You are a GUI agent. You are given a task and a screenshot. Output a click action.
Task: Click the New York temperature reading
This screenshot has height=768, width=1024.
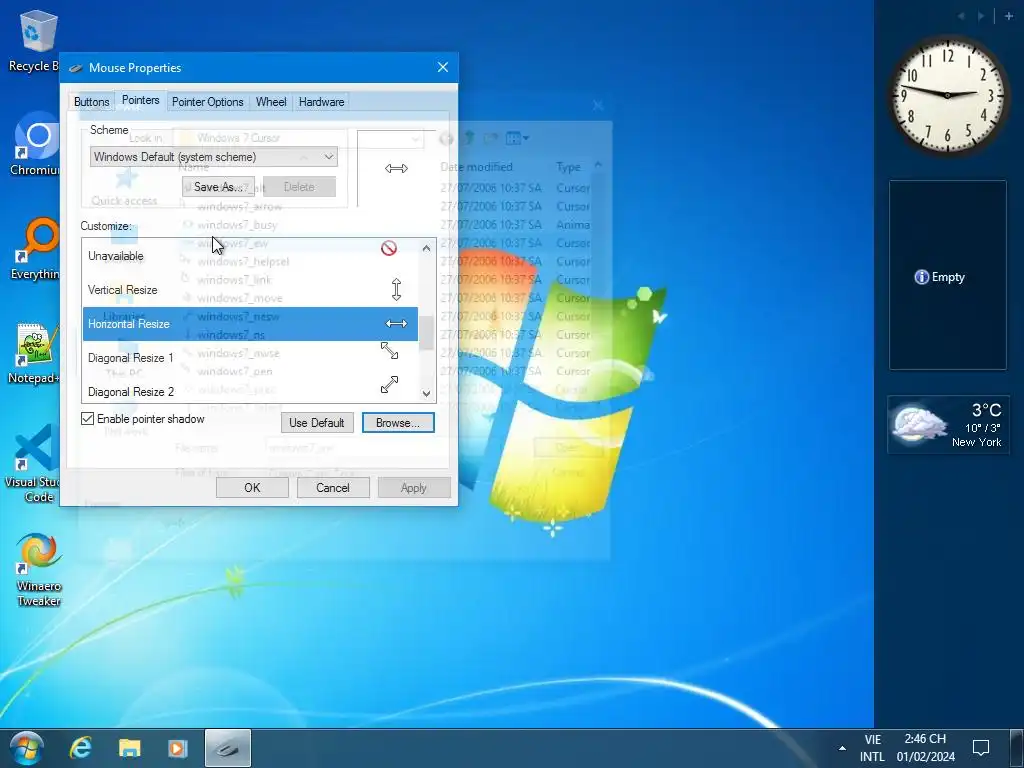[986, 410]
